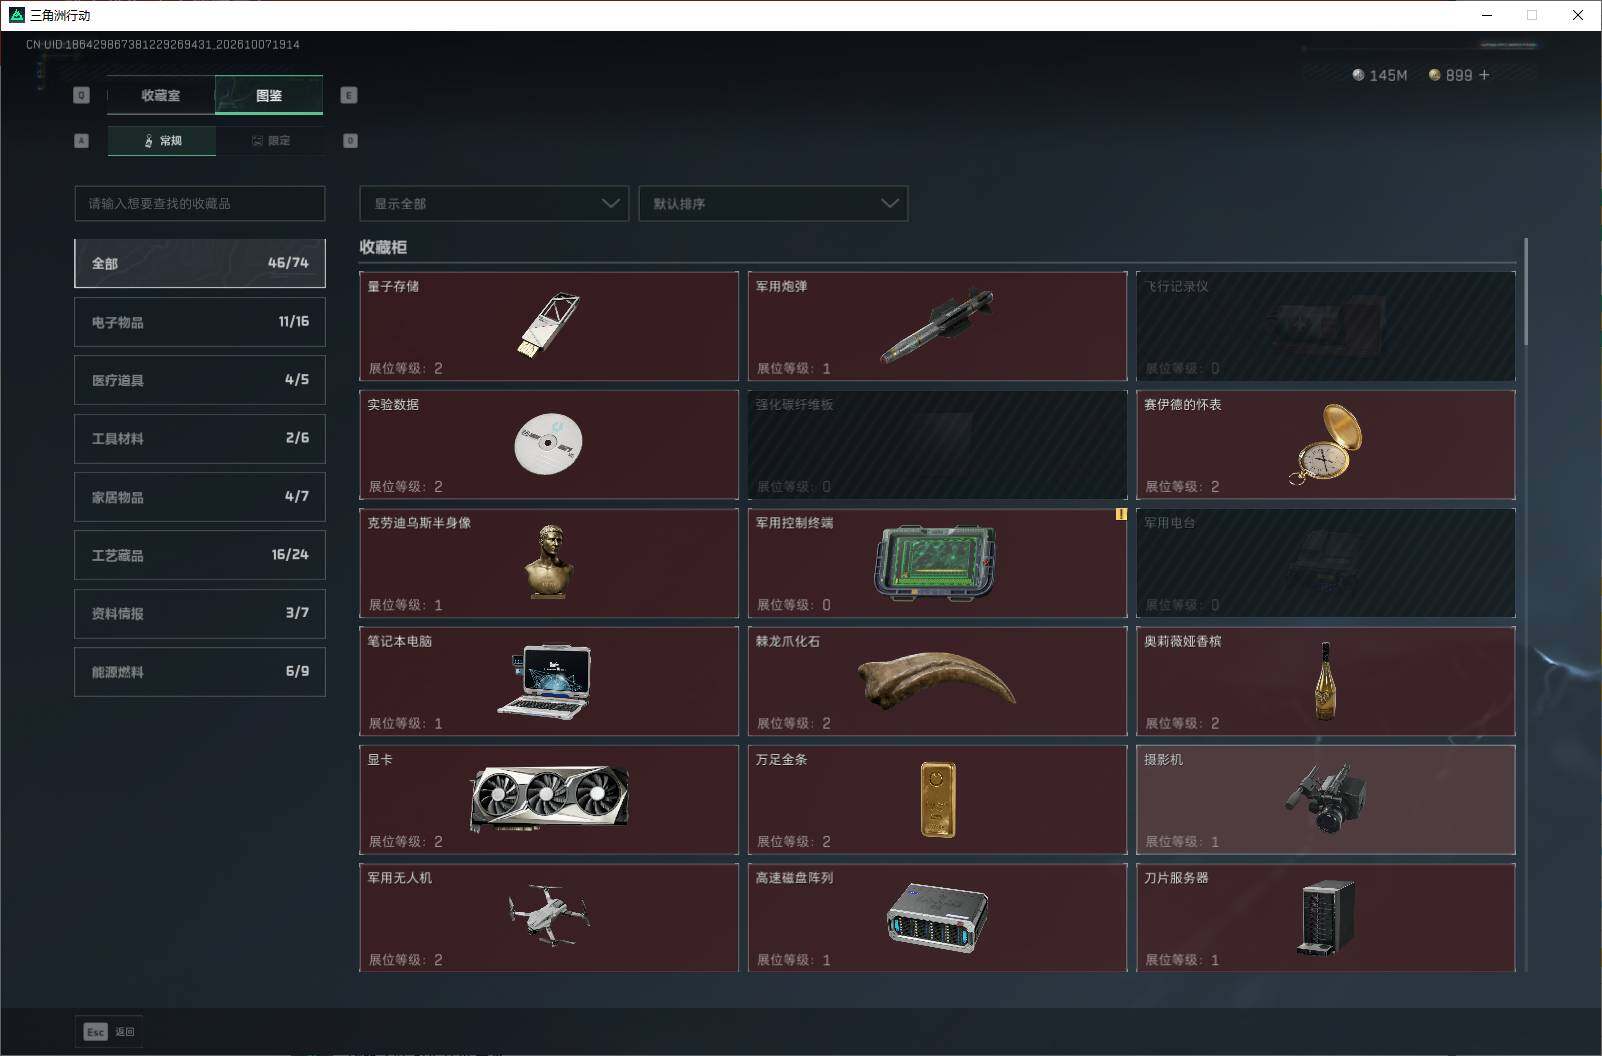
Task: Switch to the 收藏室 tab
Action: (x=161, y=95)
